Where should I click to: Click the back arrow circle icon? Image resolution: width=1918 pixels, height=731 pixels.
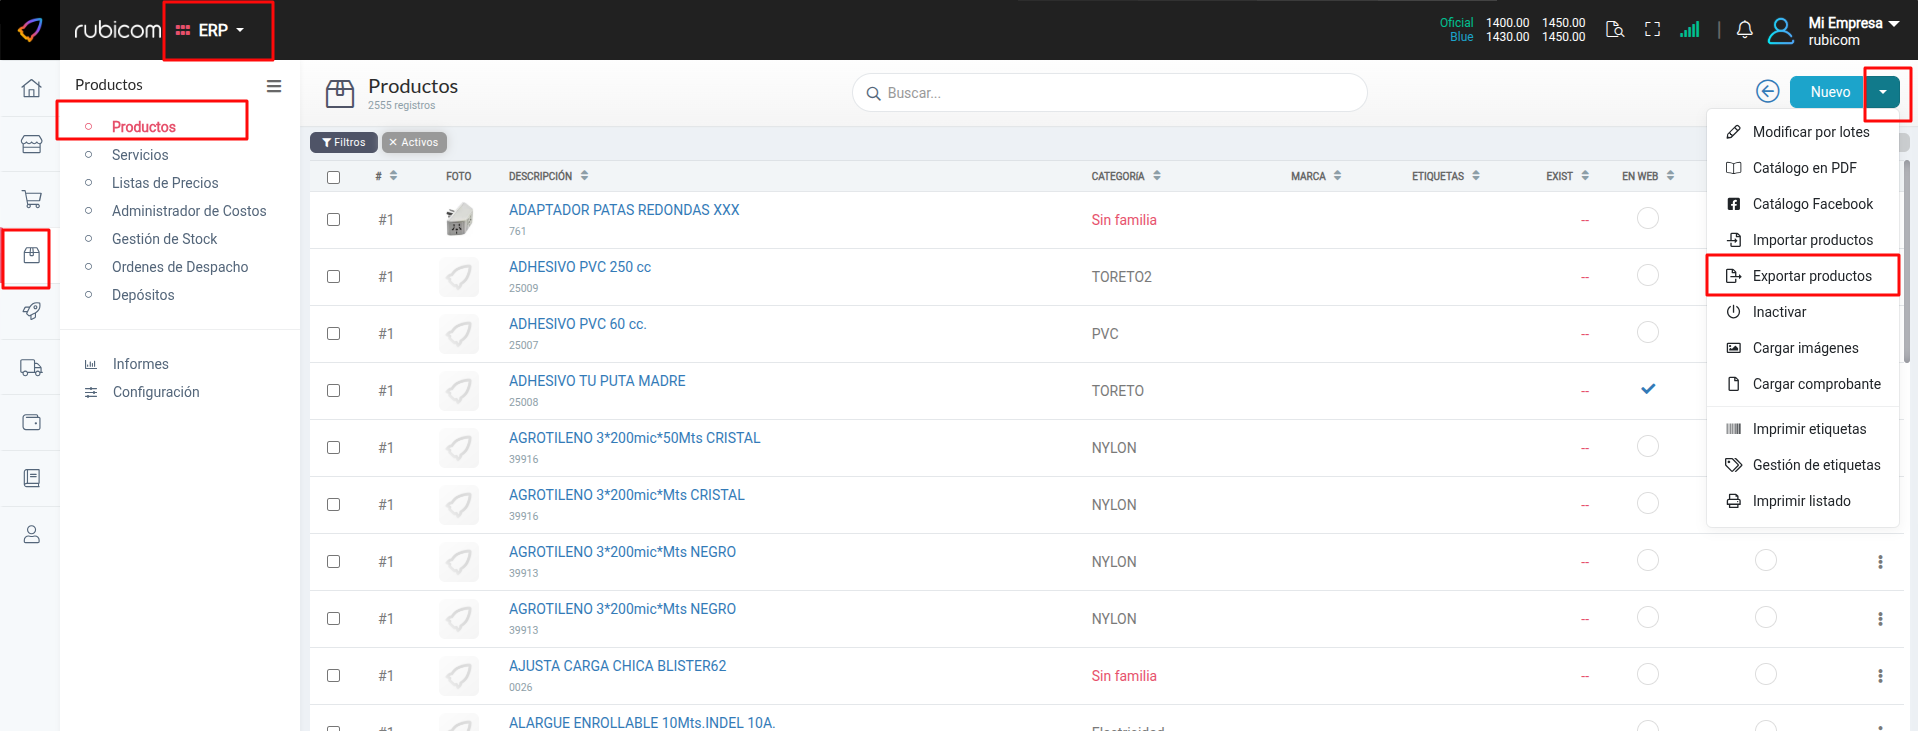[1767, 92]
